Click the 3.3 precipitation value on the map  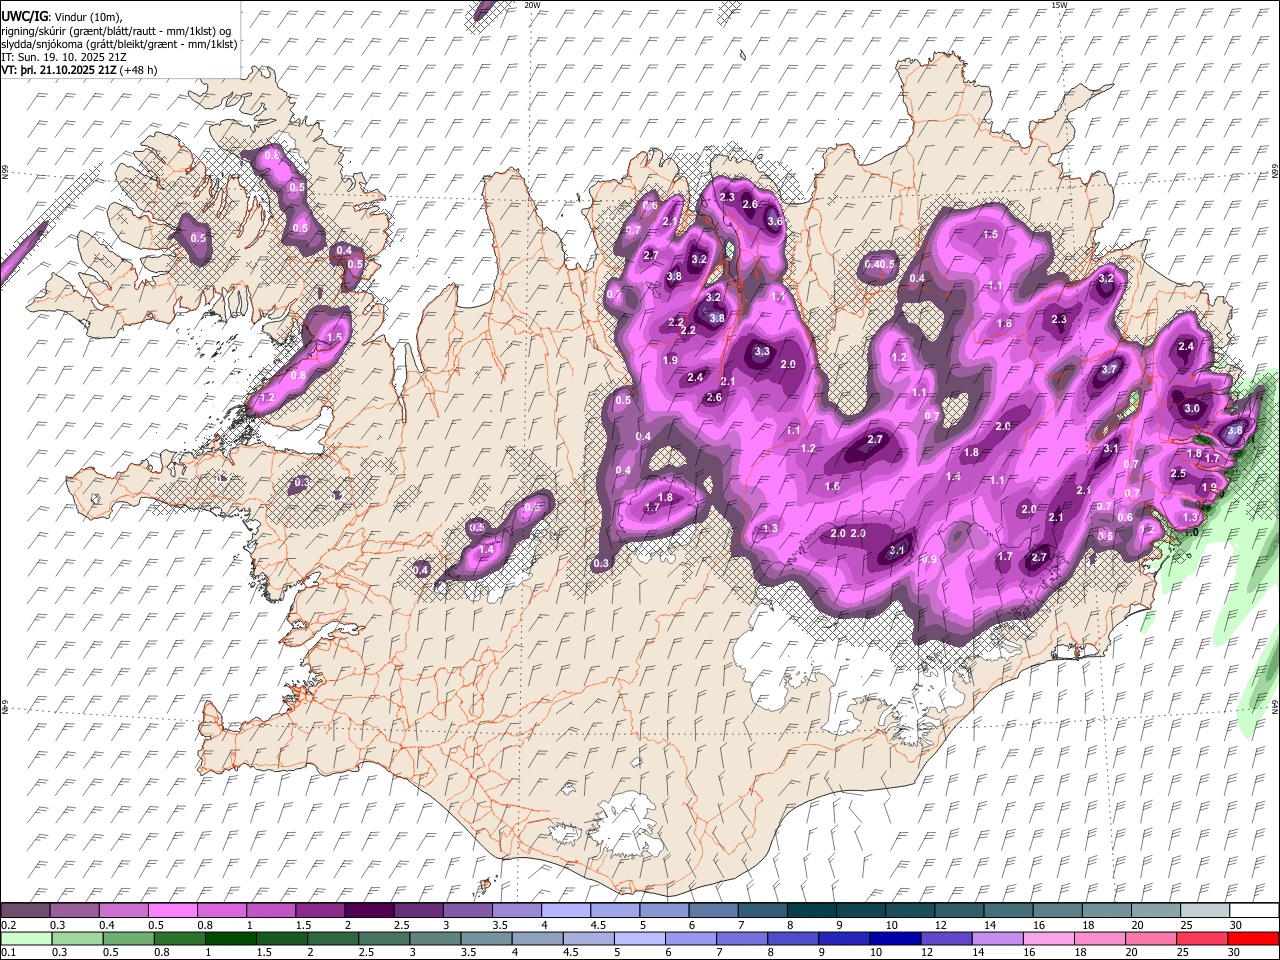pyautogui.click(x=762, y=352)
